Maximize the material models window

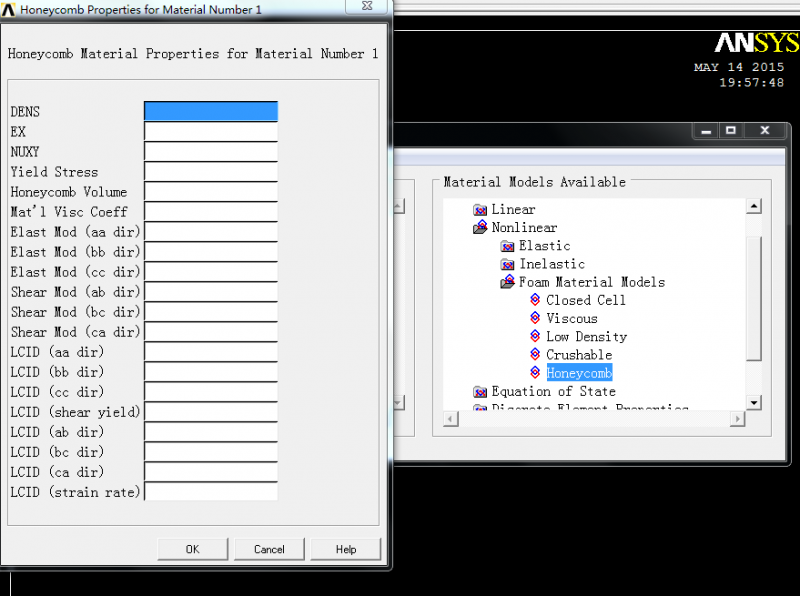731,131
